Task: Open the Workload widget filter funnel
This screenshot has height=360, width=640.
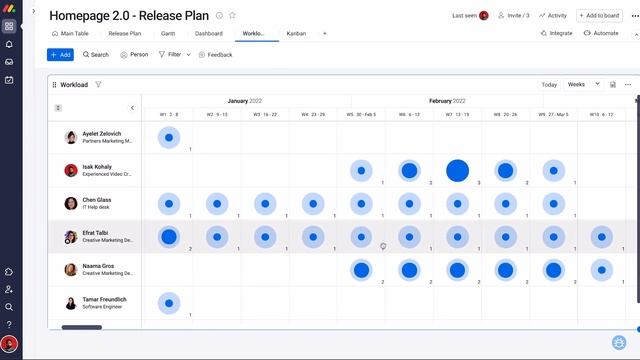Action: pos(98,84)
